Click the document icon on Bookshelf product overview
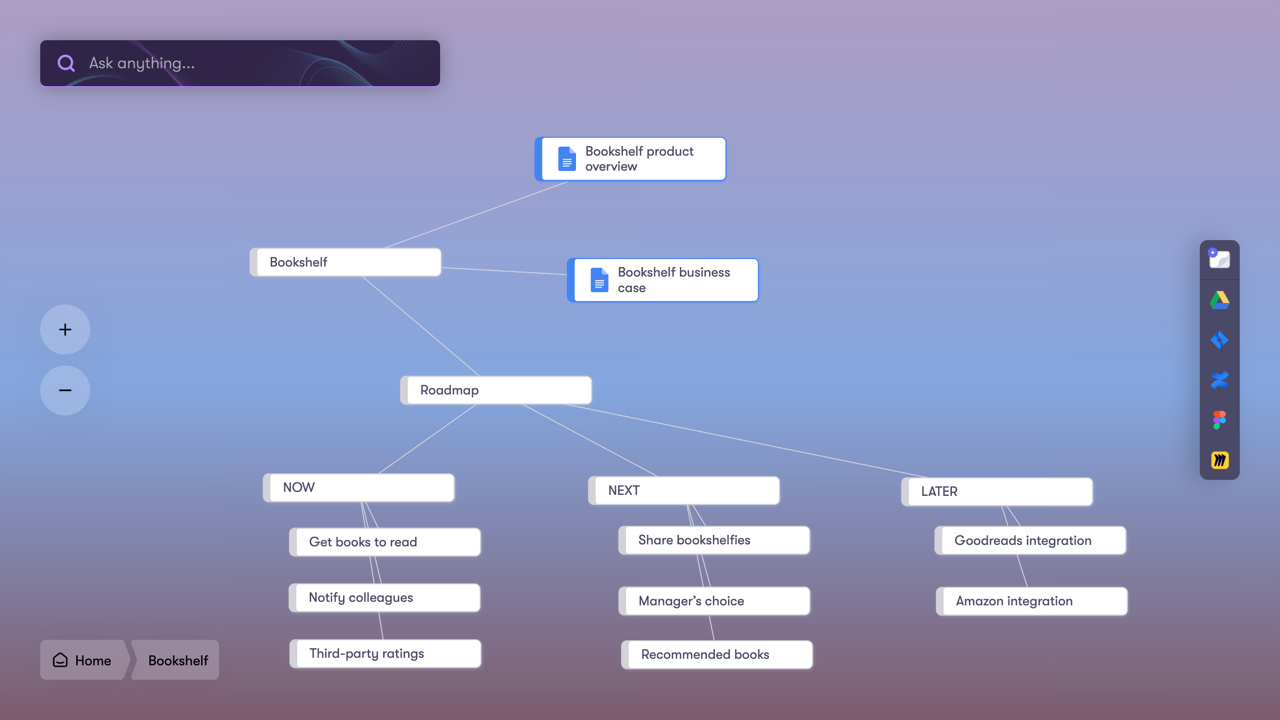 567,158
